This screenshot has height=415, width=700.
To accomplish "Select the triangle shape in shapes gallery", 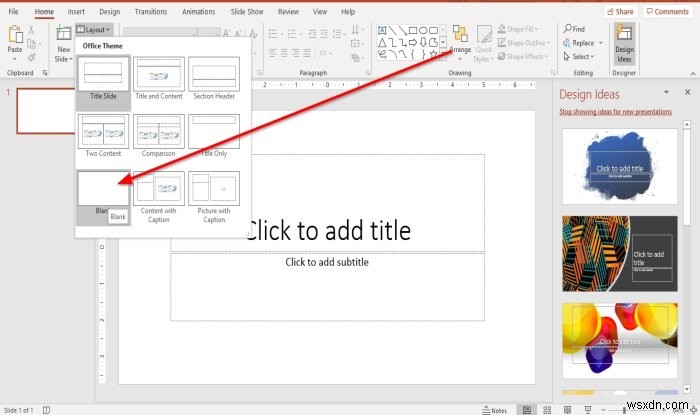I will [x=382, y=43].
